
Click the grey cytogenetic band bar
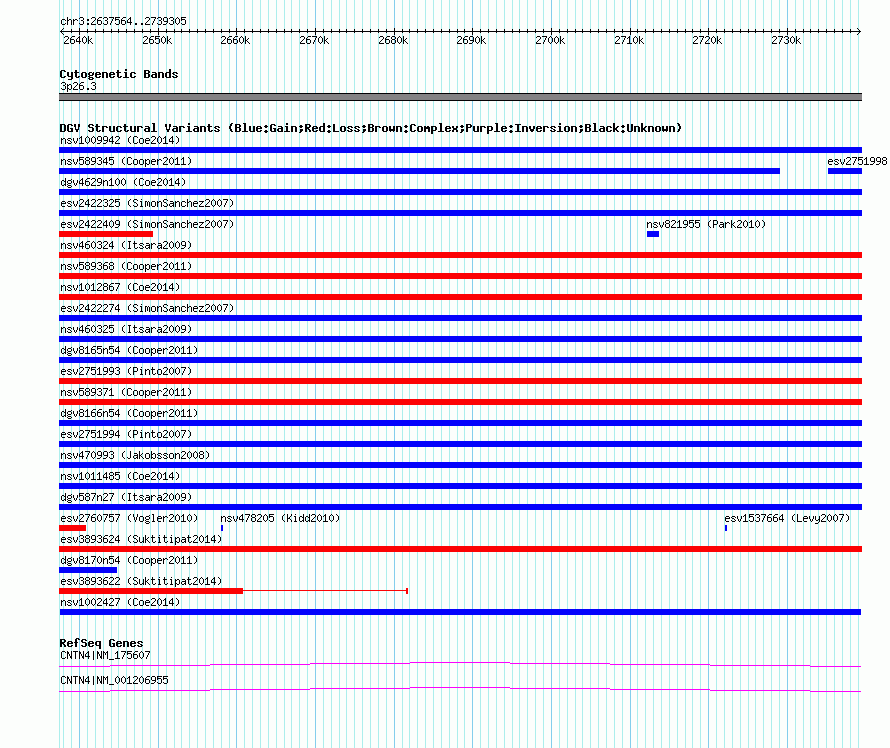point(460,97)
